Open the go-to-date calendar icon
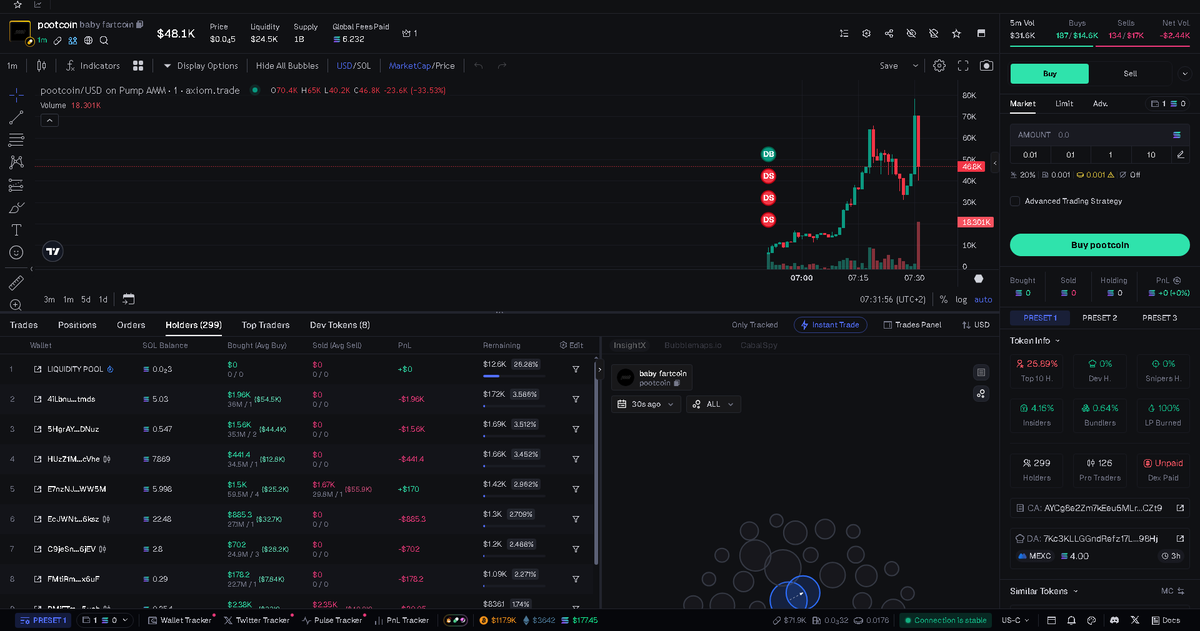Screen dimensions: 1200x631 [x=128, y=299]
